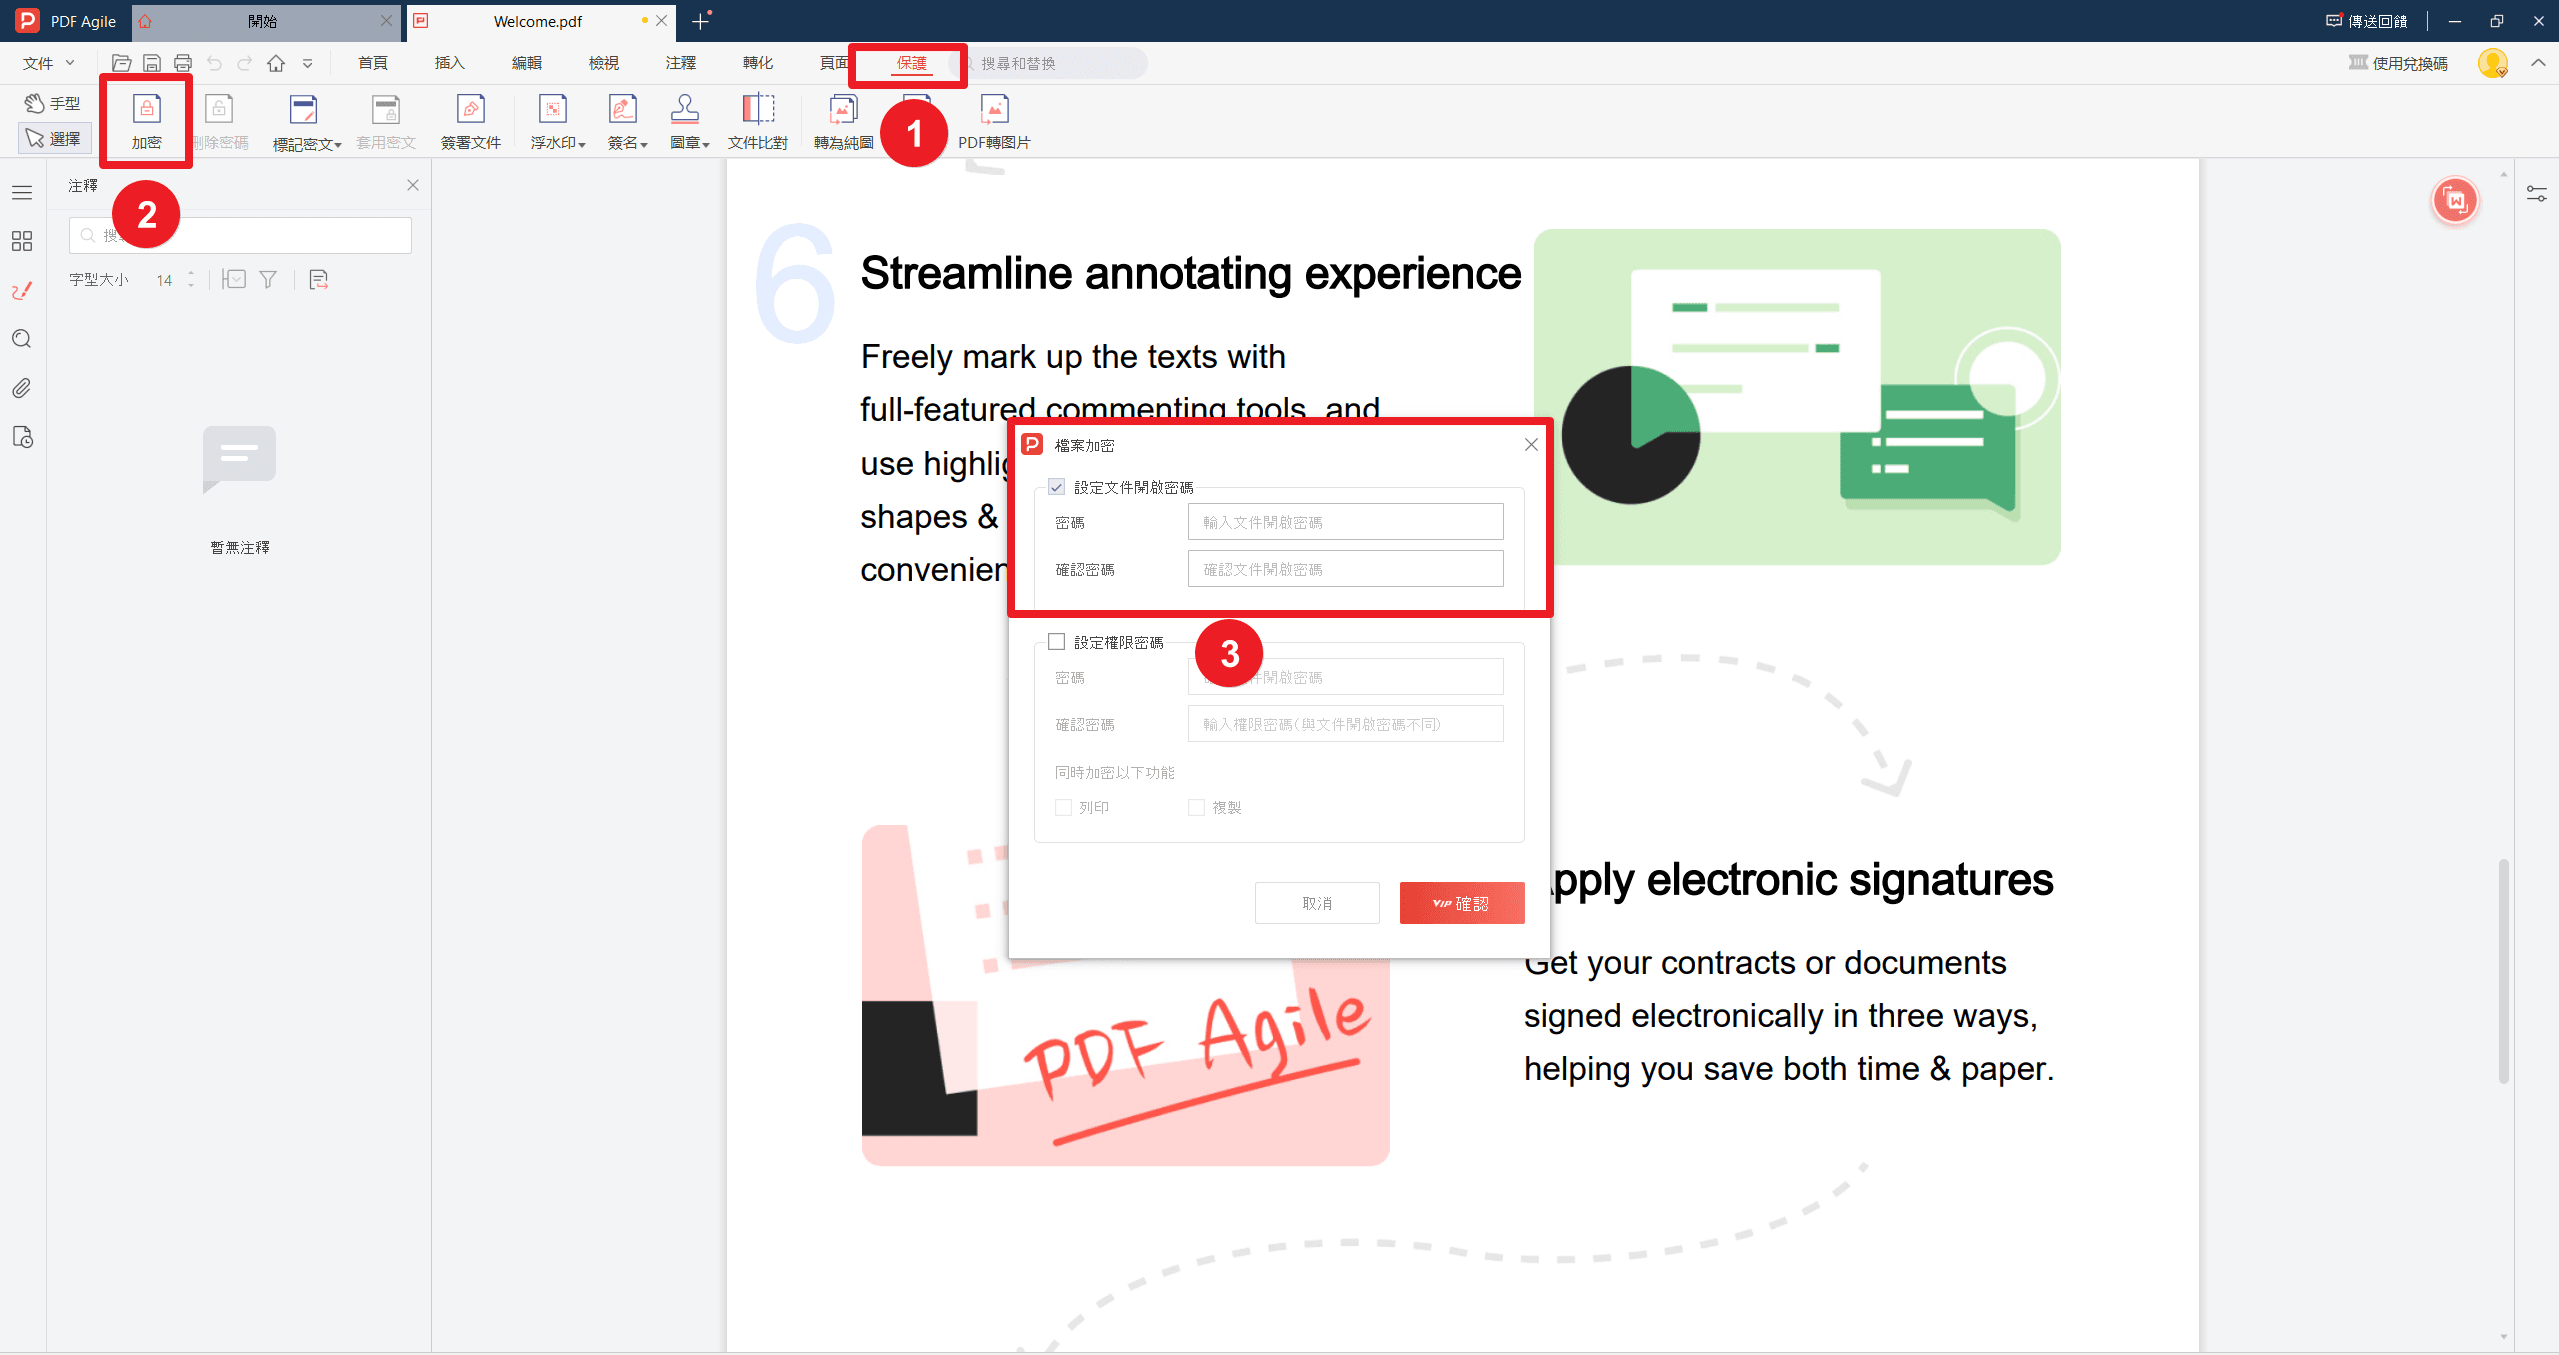Click the export comments icon in 注釋 panel

[x=319, y=280]
